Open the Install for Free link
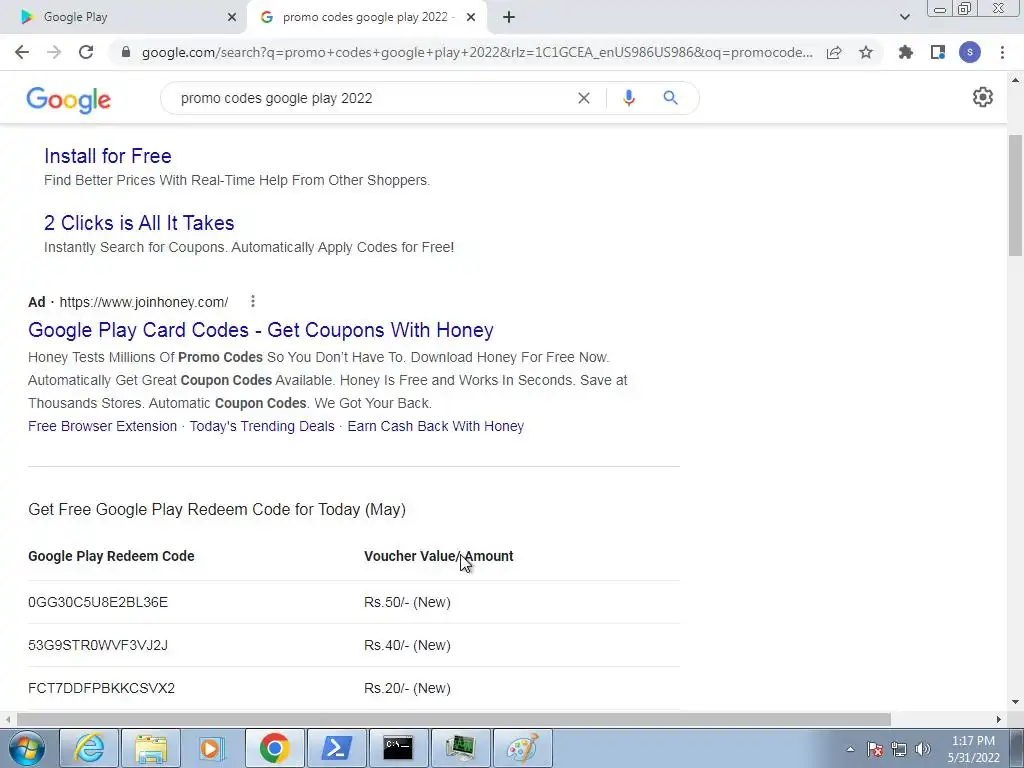The width and height of the screenshot is (1024, 768). click(x=108, y=156)
